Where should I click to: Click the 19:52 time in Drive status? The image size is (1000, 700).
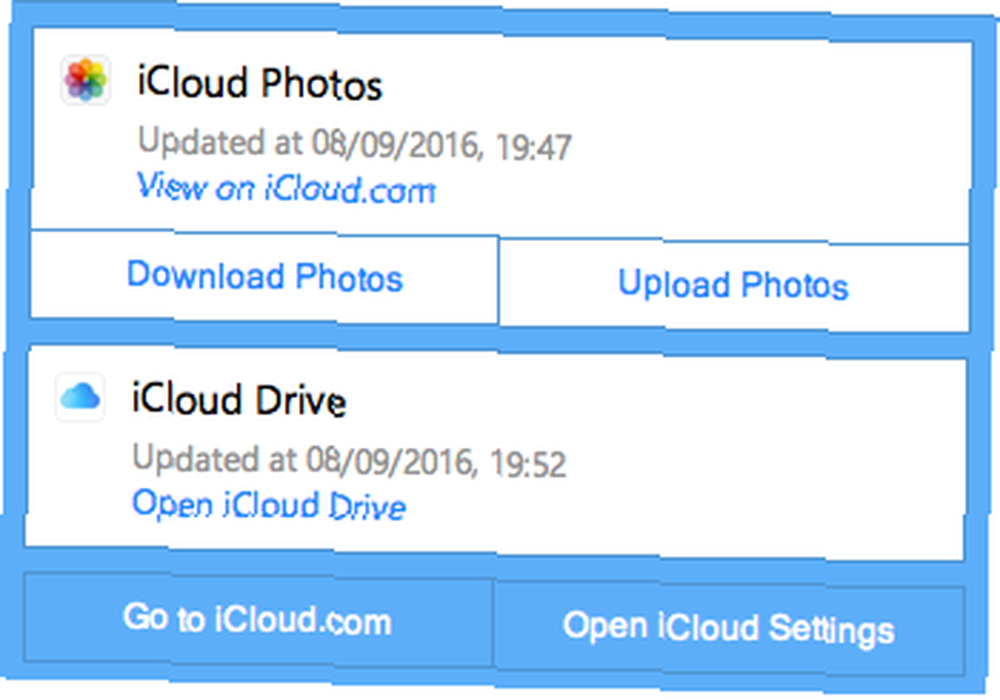tap(528, 464)
